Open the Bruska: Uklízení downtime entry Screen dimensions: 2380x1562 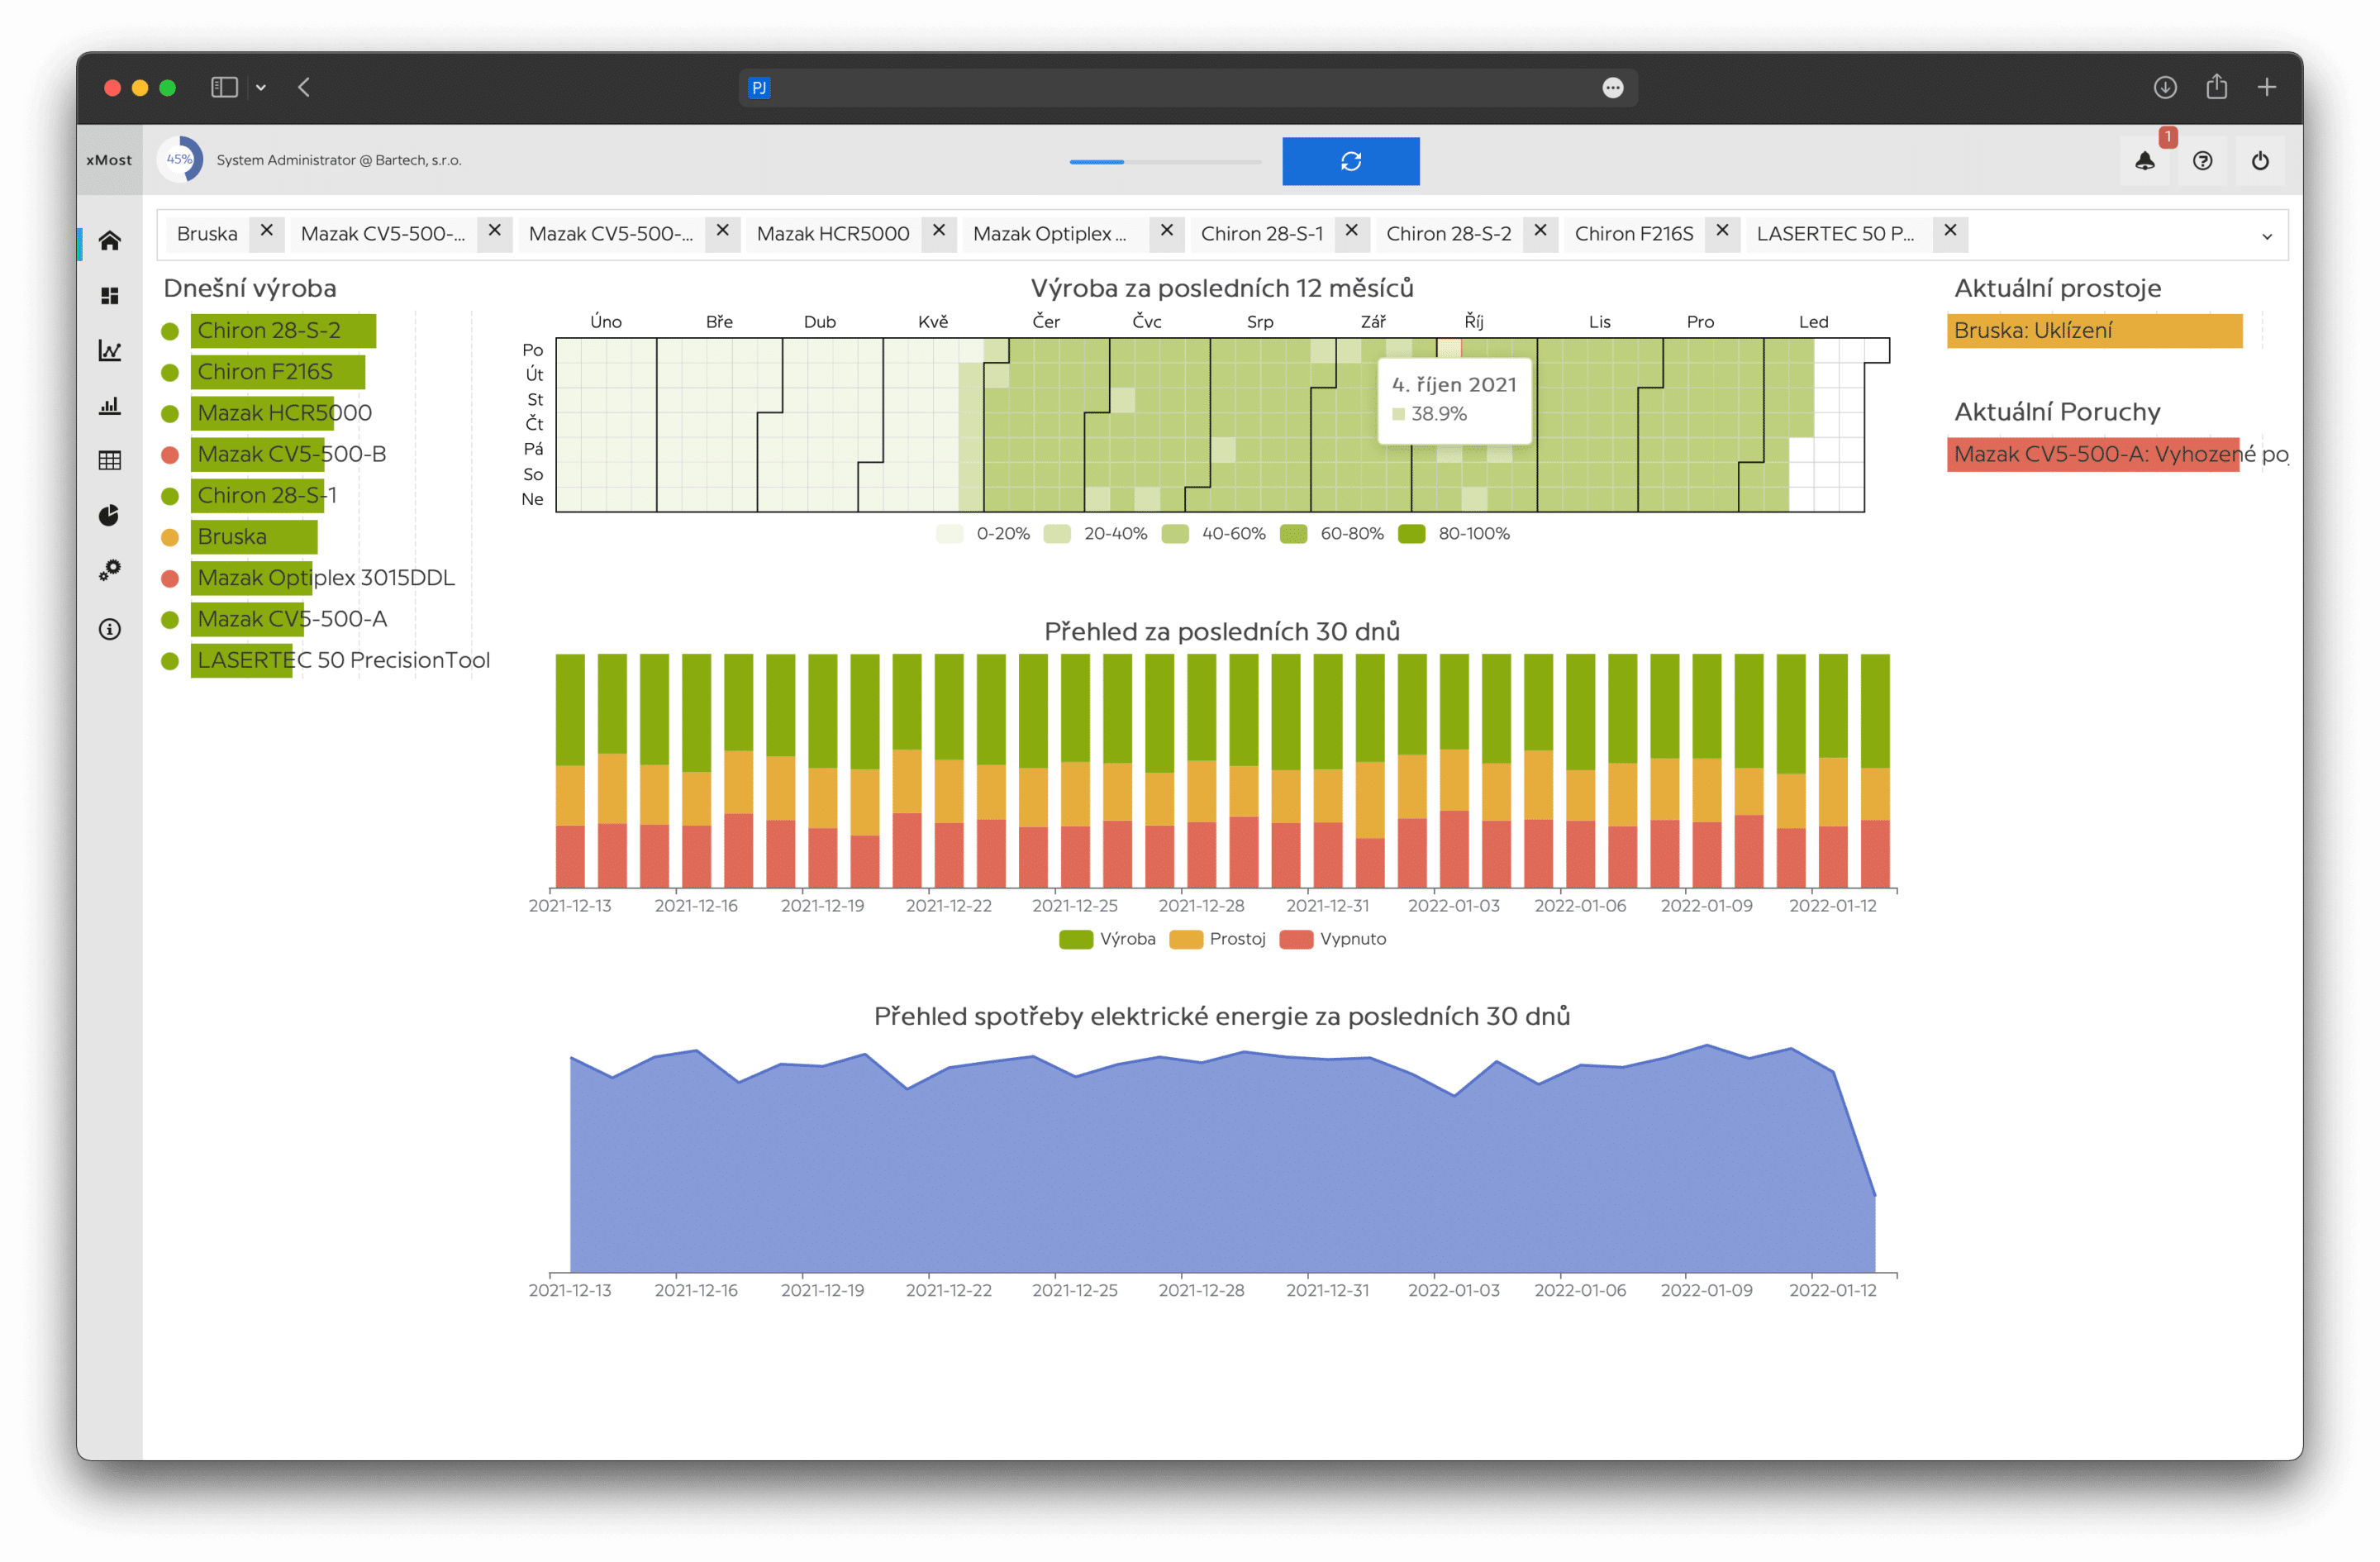pyautogui.click(x=2094, y=330)
